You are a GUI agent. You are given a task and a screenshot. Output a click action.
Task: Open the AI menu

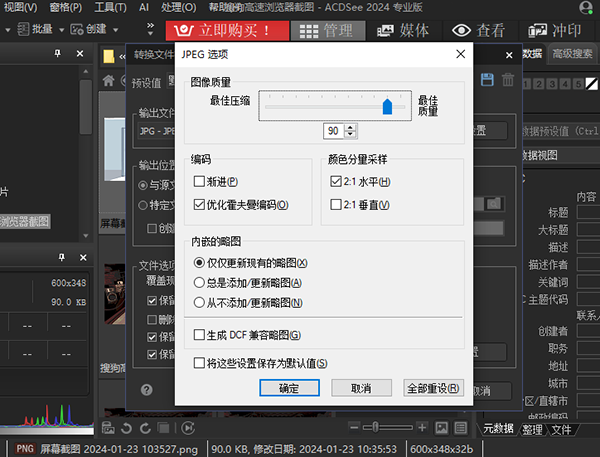coord(144,7)
